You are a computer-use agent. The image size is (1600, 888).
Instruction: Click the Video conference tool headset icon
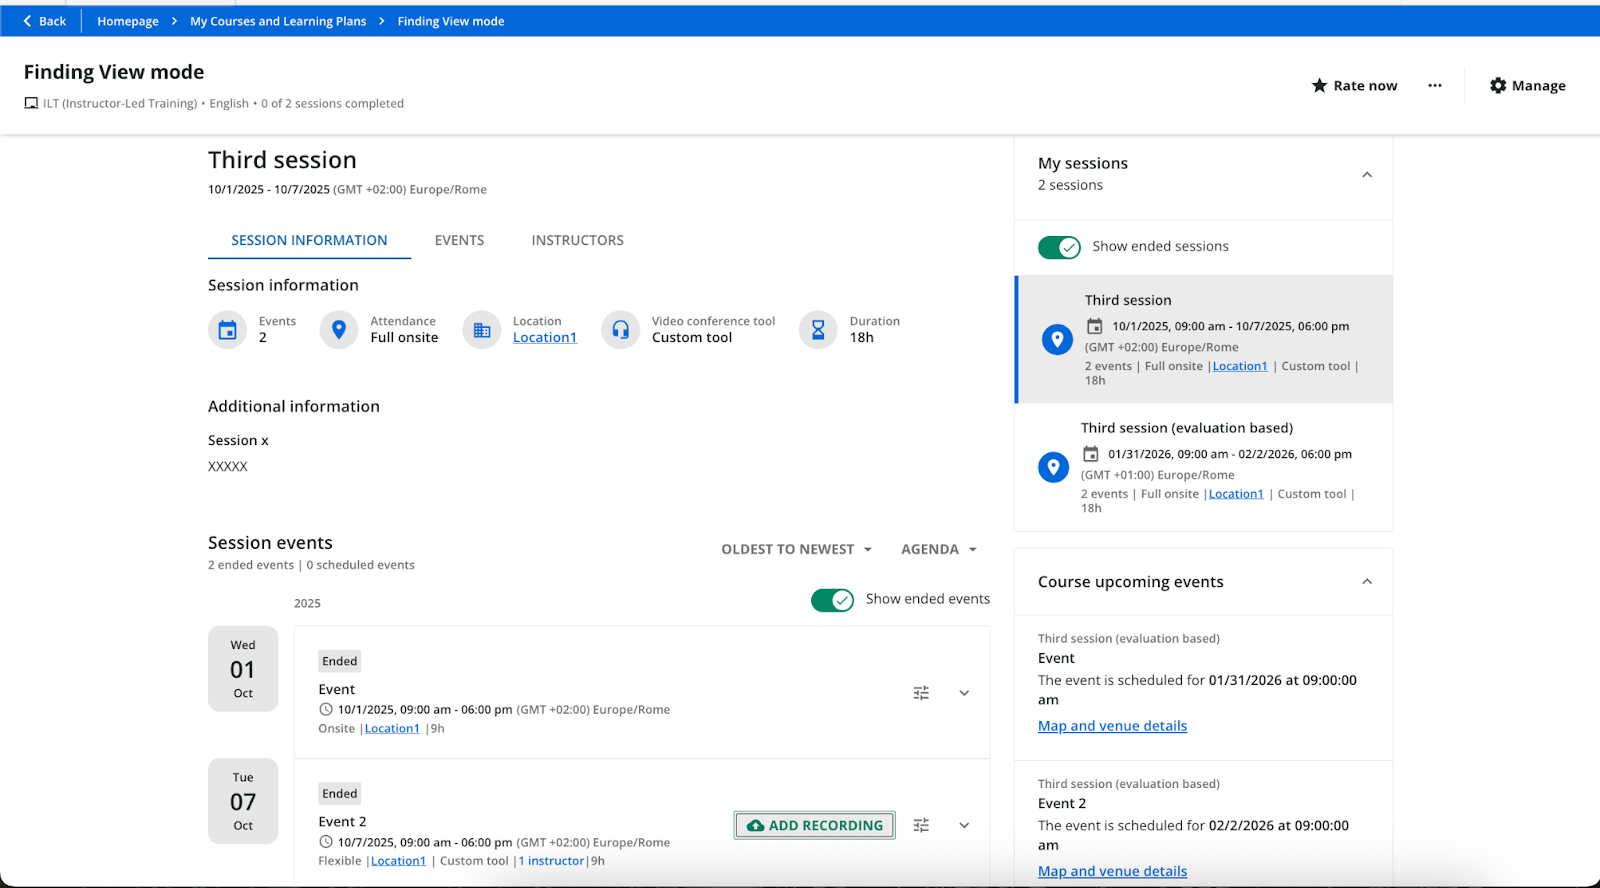click(620, 330)
